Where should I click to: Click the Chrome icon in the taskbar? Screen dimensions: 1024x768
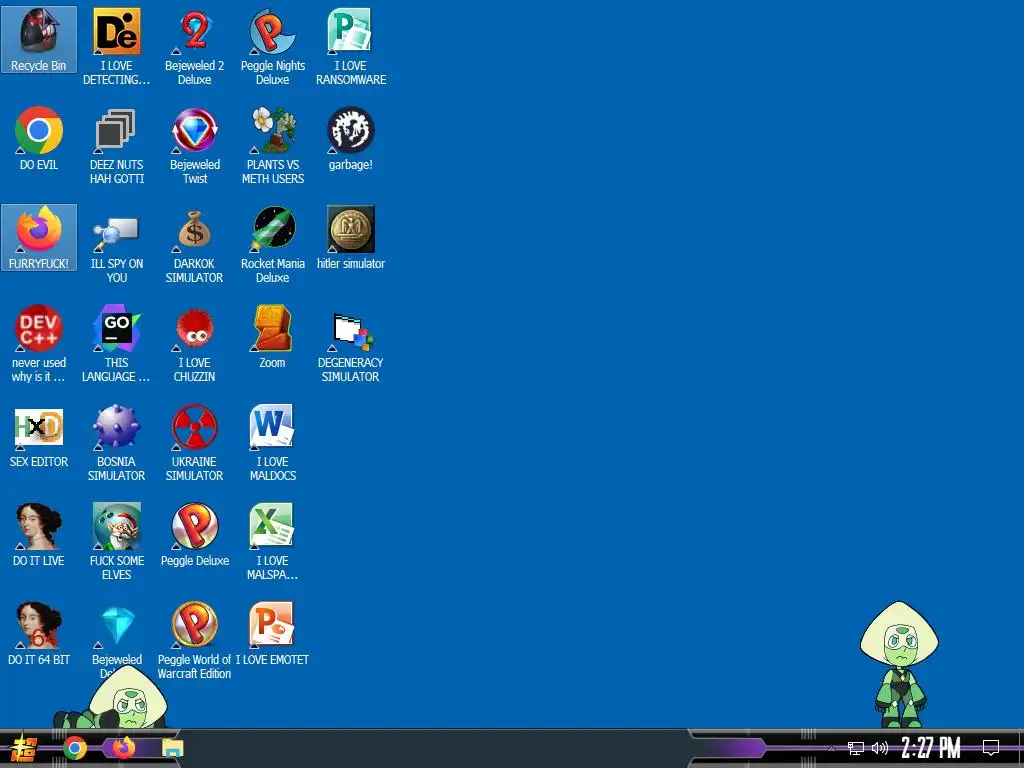click(x=75, y=748)
